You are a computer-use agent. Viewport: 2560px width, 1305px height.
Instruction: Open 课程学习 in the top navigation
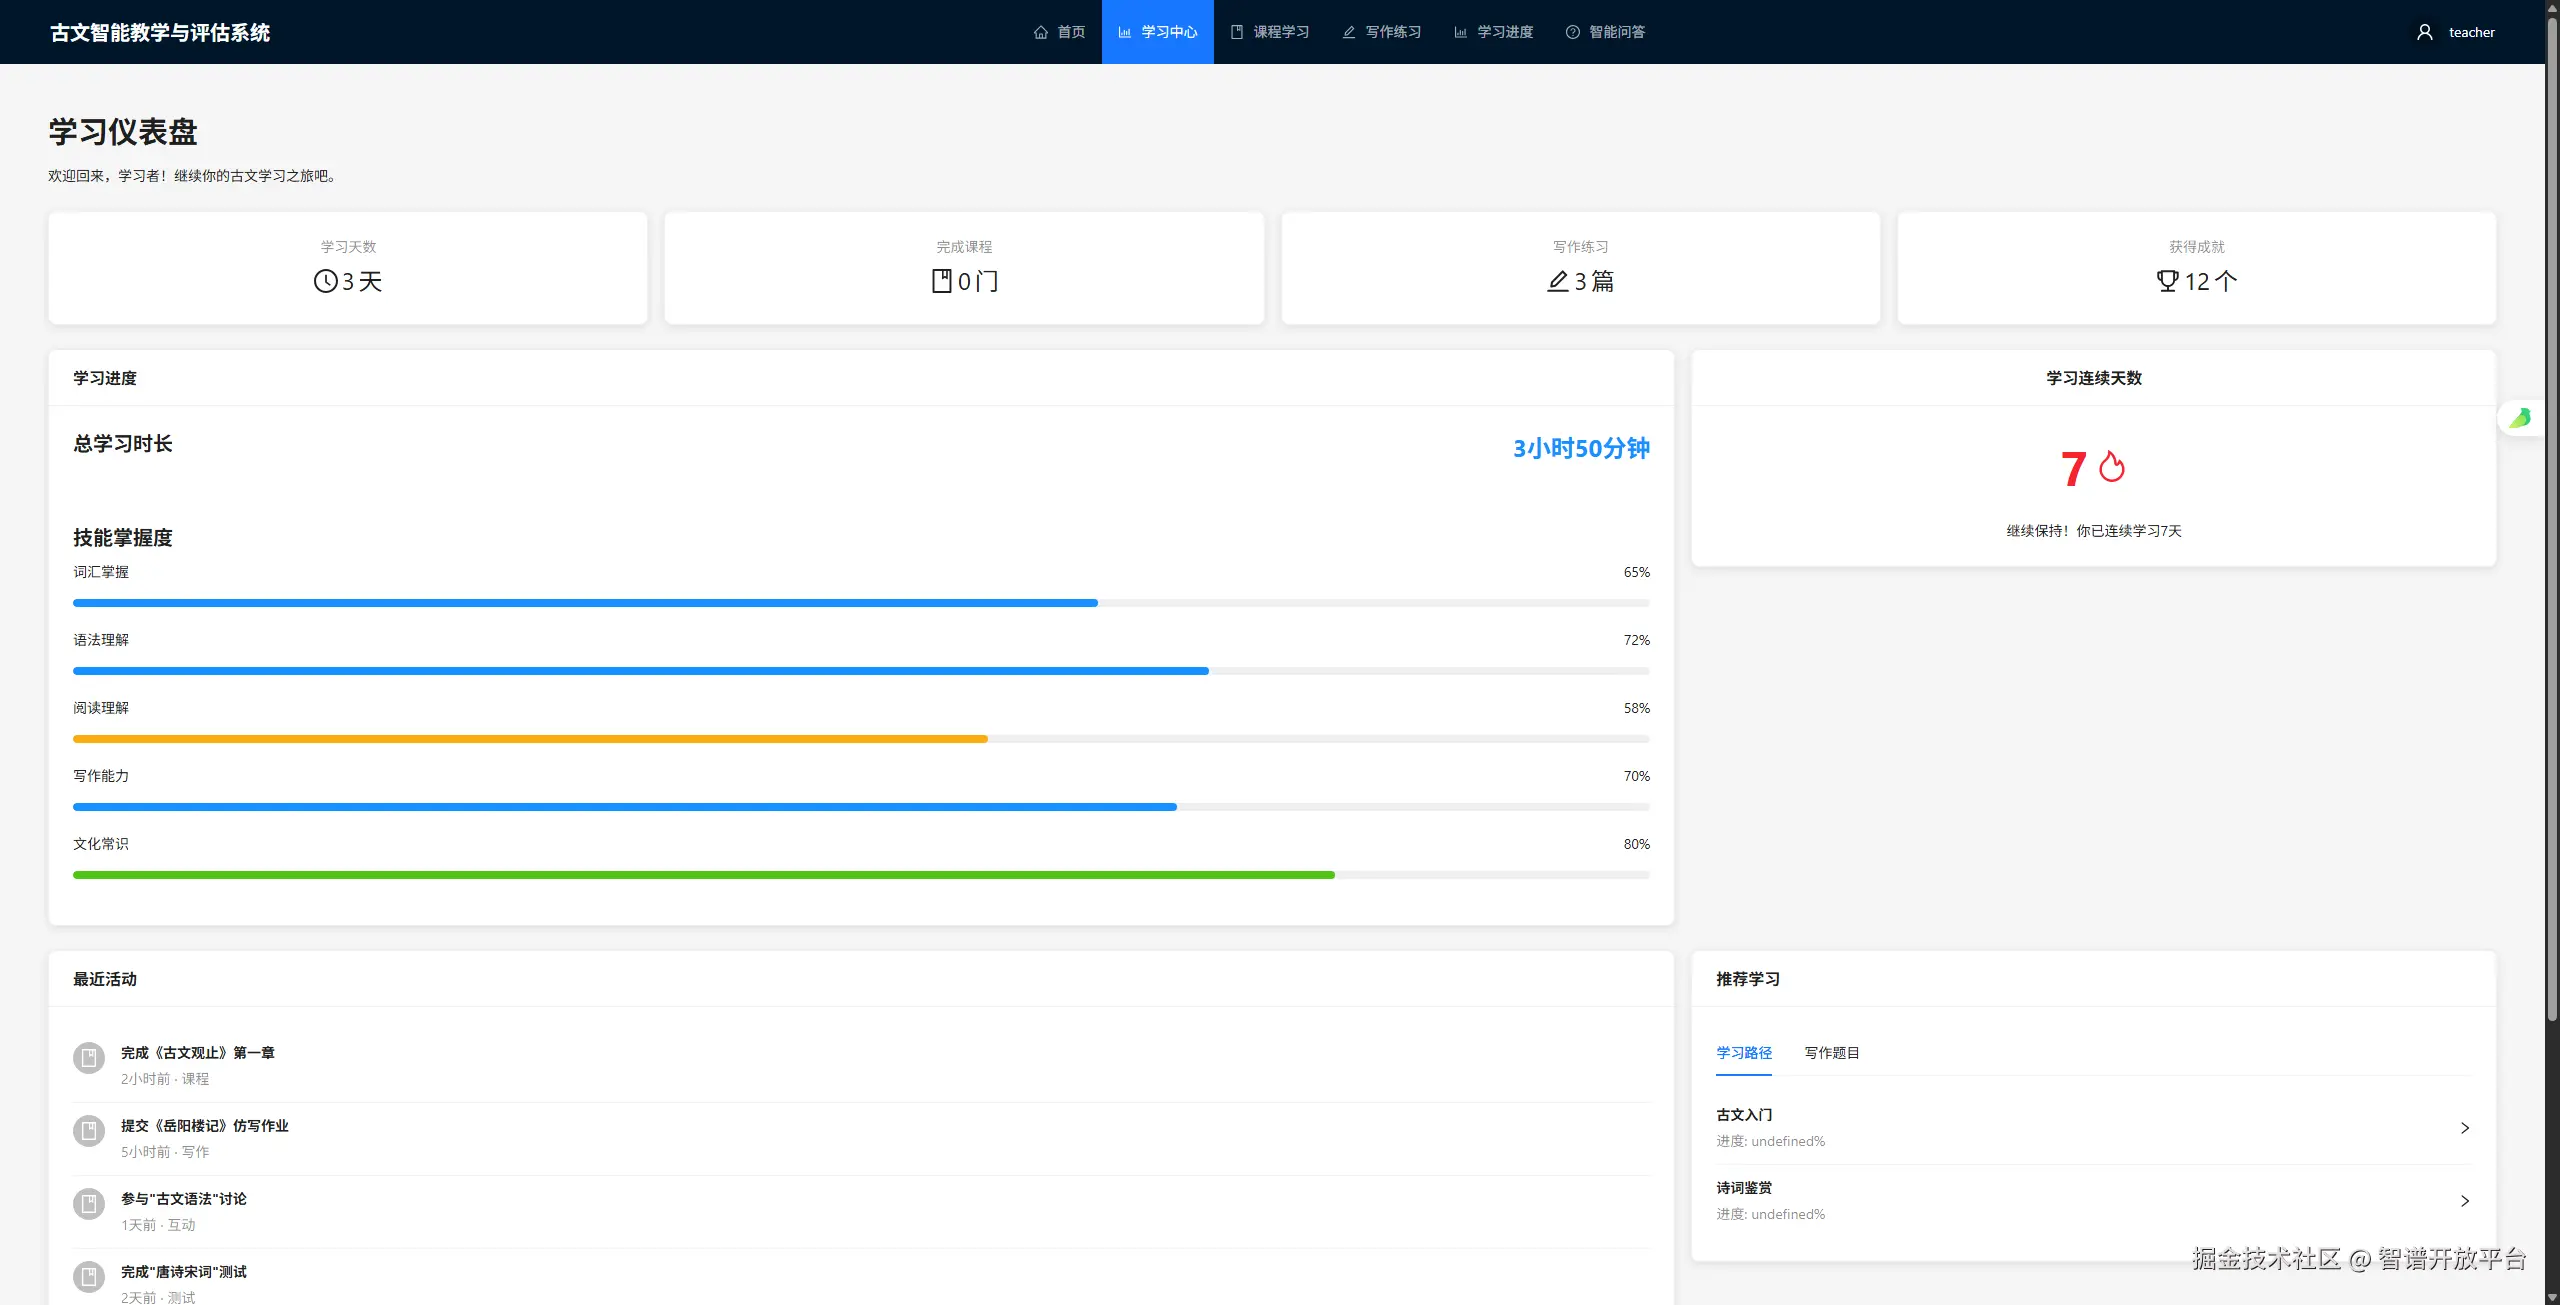point(1269,32)
